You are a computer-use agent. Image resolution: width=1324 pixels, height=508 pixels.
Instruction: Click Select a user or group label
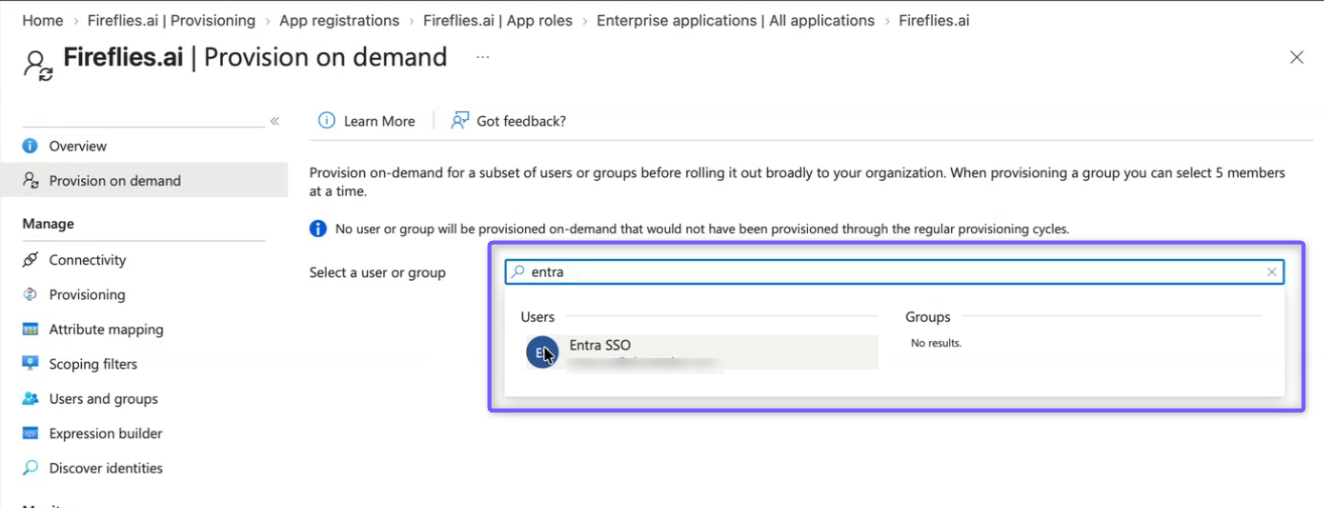[x=378, y=272]
